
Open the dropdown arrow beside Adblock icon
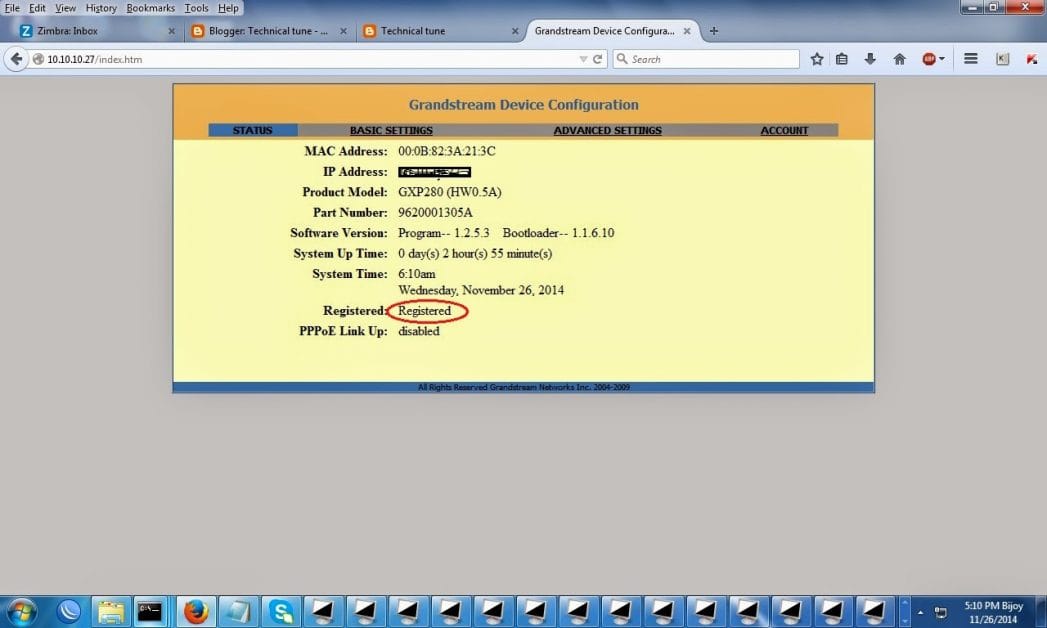942,59
